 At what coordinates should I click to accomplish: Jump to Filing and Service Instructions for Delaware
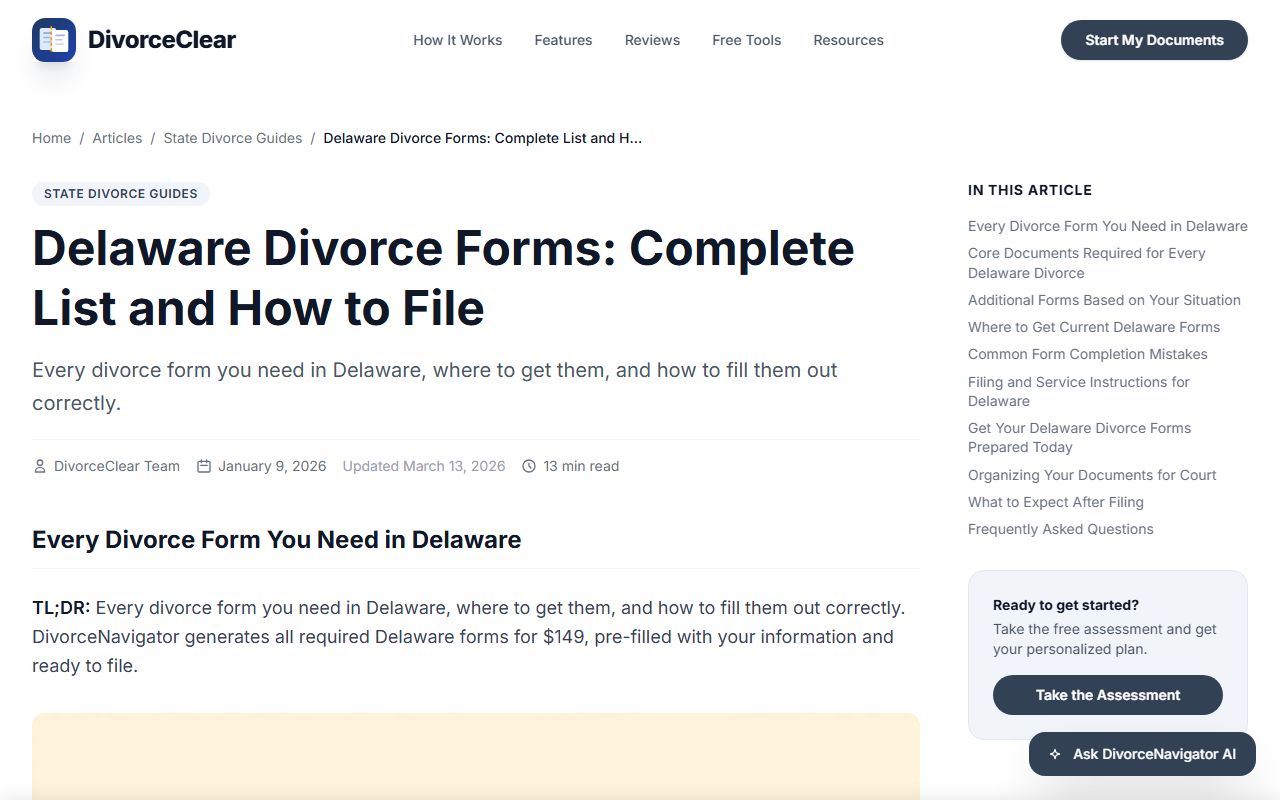[1079, 391]
